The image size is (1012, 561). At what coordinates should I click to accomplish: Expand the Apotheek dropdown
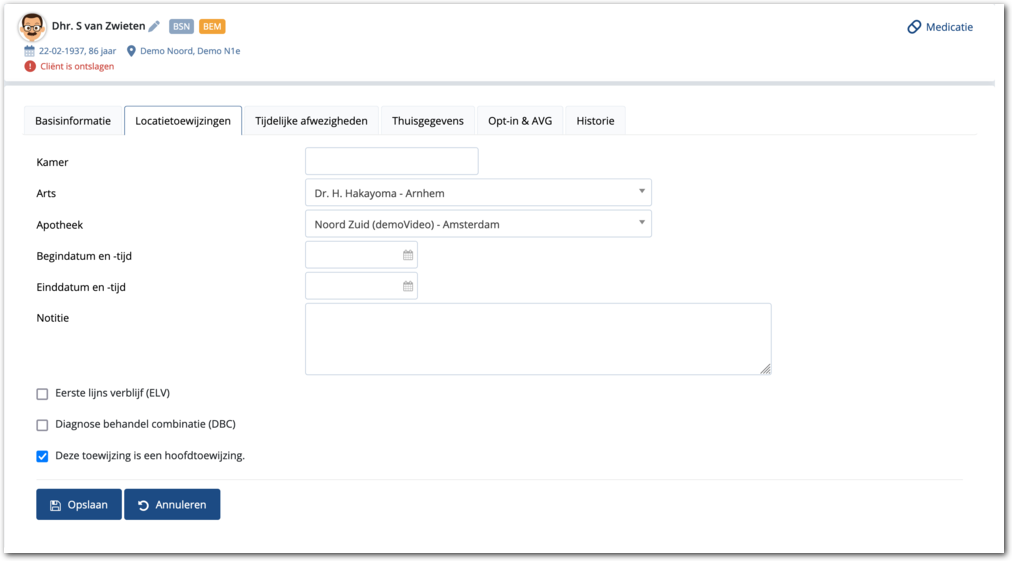click(641, 223)
